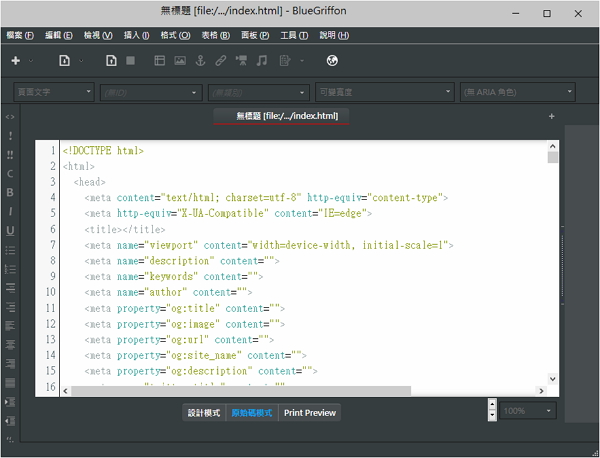This screenshot has height=458, width=600.
Task: Open the small arrow beside the form icon
Action: (302, 61)
